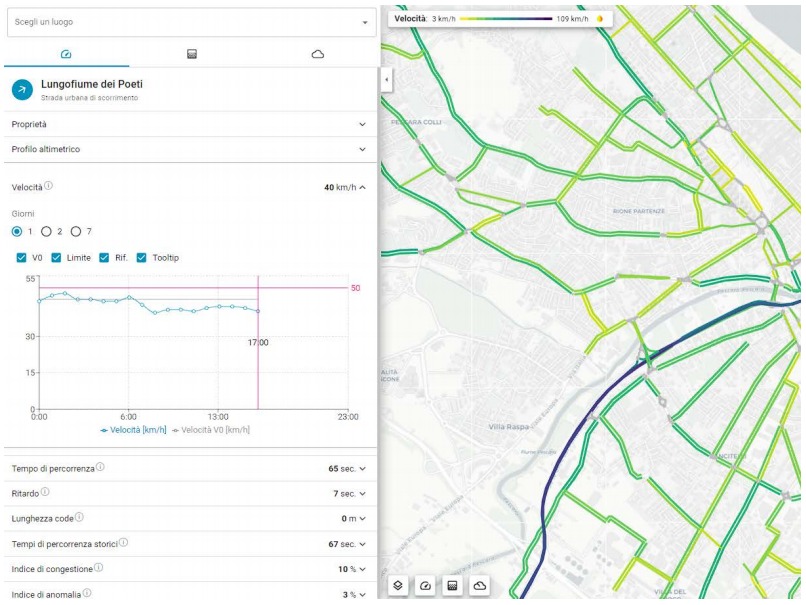Toggle Velocità [km/h] chart legend entry
The height and width of the screenshot is (605, 806).
tap(133, 430)
